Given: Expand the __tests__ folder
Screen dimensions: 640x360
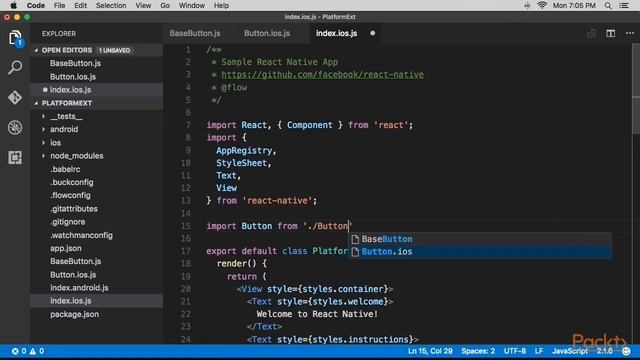Looking at the screenshot, I should 43,116.
